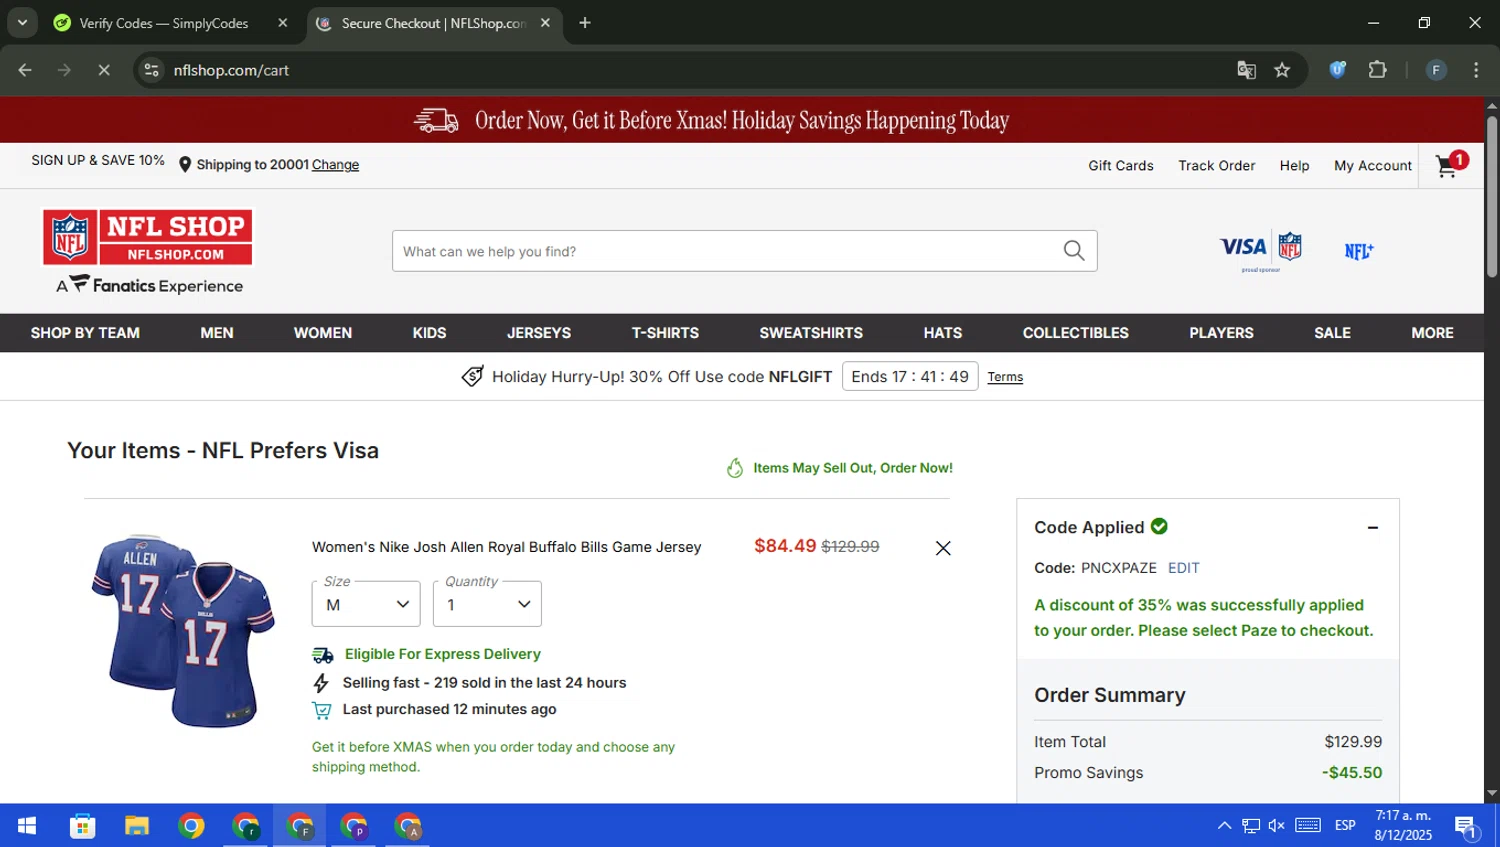Change the shipping zip code
The width and height of the screenshot is (1500, 847).
coord(335,165)
